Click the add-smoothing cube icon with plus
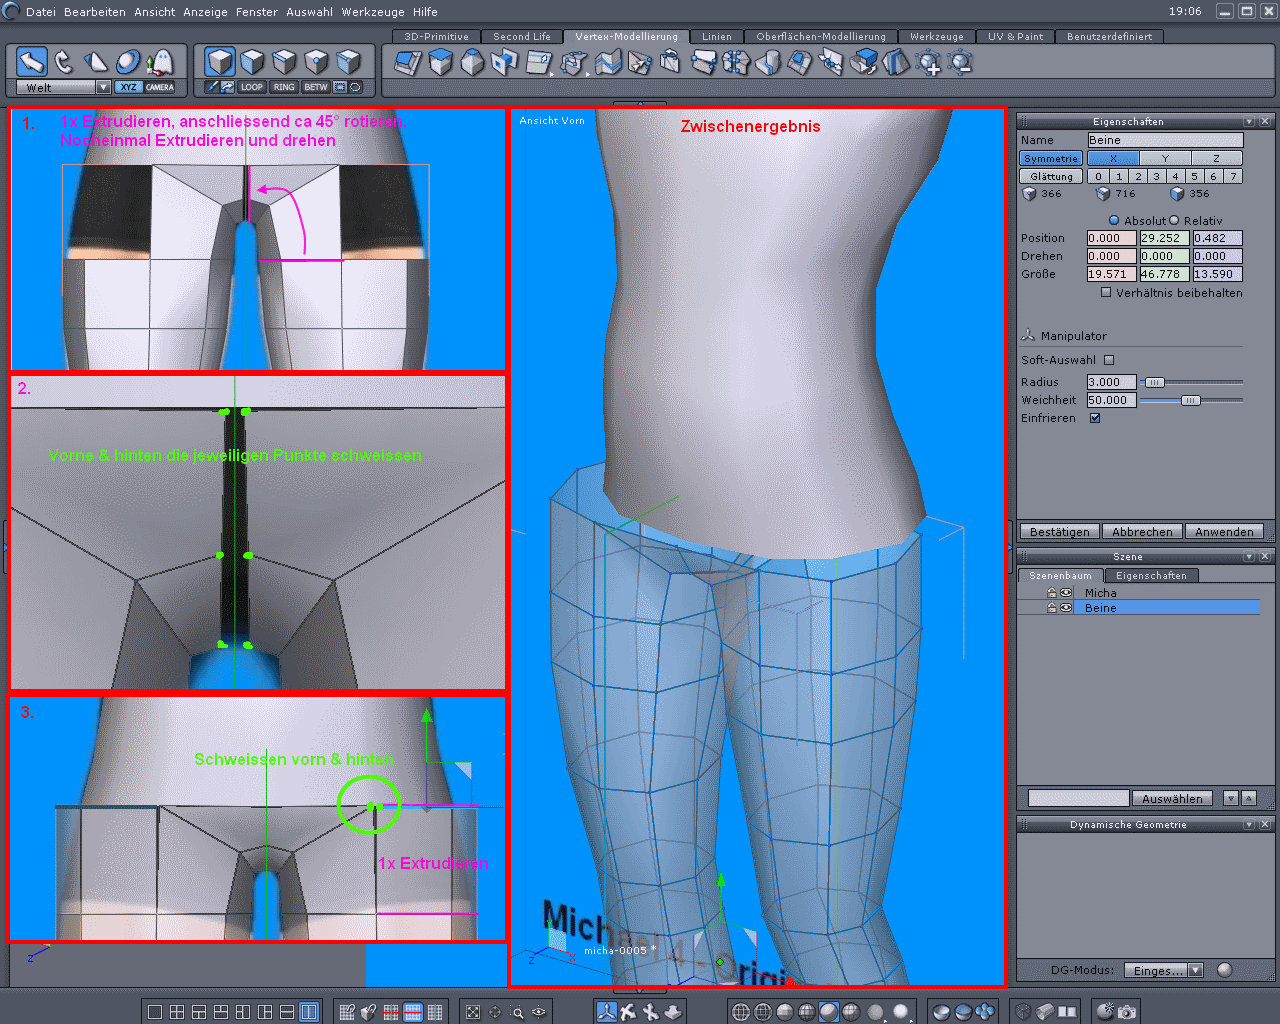 929,63
